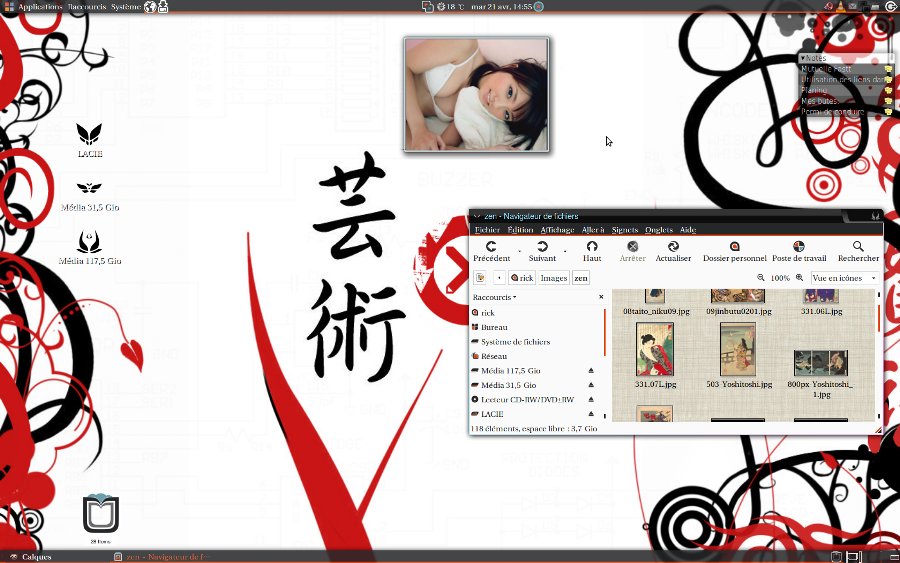Viewport: 900px width, 563px height.
Task: Open the Raccourcis panel menu
Action: click(x=87, y=7)
